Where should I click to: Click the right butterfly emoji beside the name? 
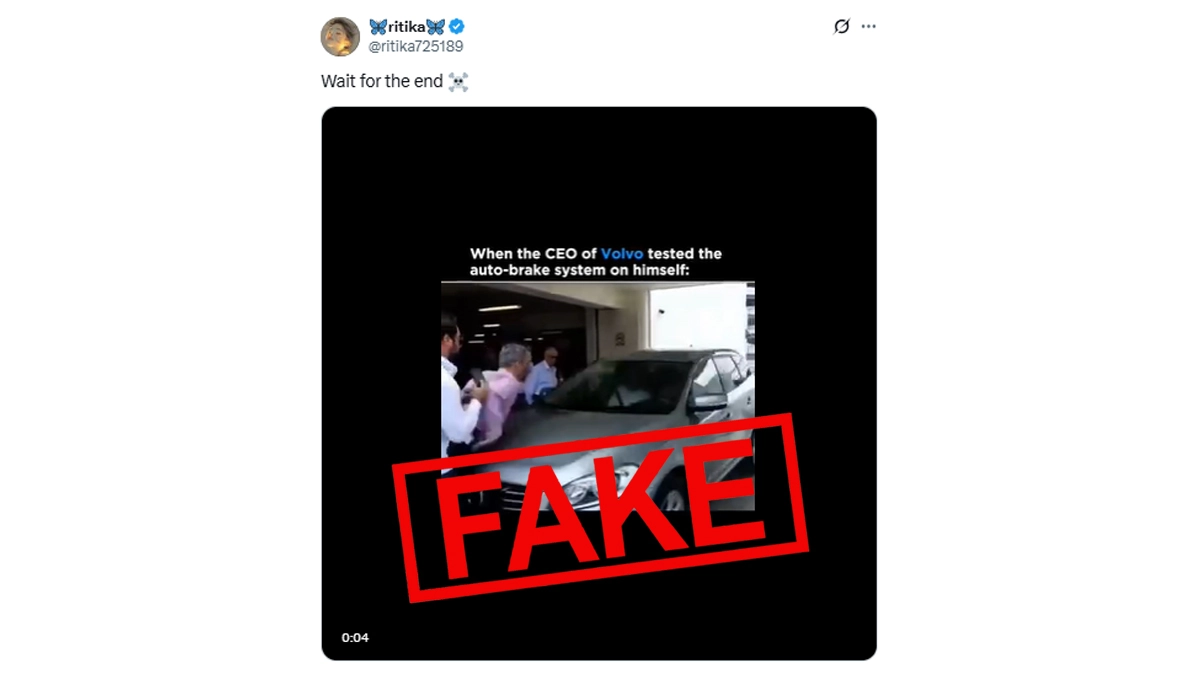coord(435,27)
